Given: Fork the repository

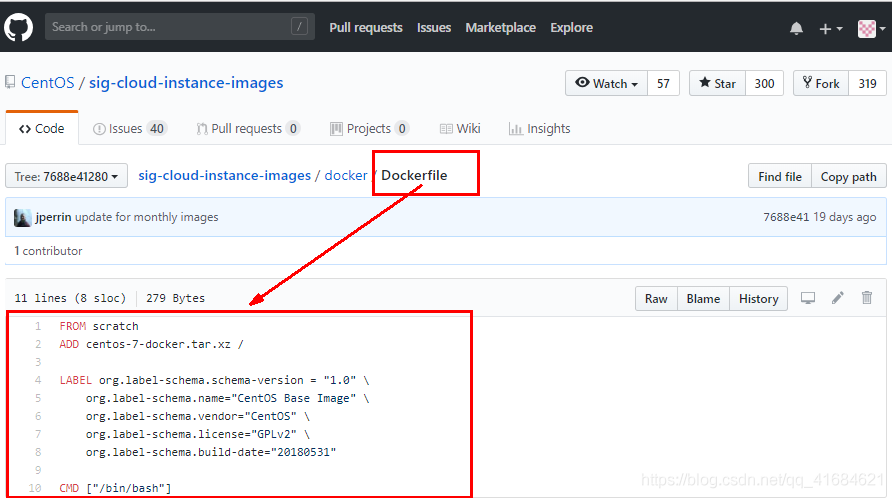Looking at the screenshot, I should pos(821,83).
